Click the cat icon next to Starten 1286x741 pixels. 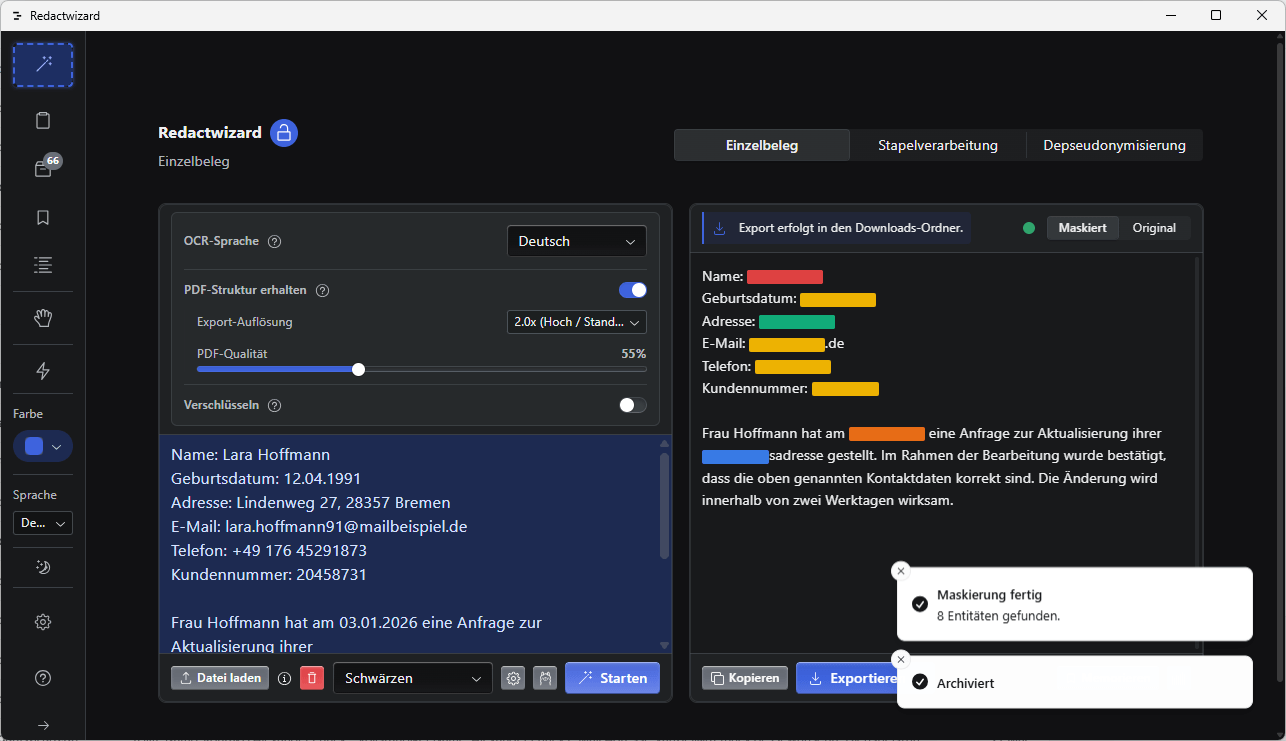pos(545,678)
